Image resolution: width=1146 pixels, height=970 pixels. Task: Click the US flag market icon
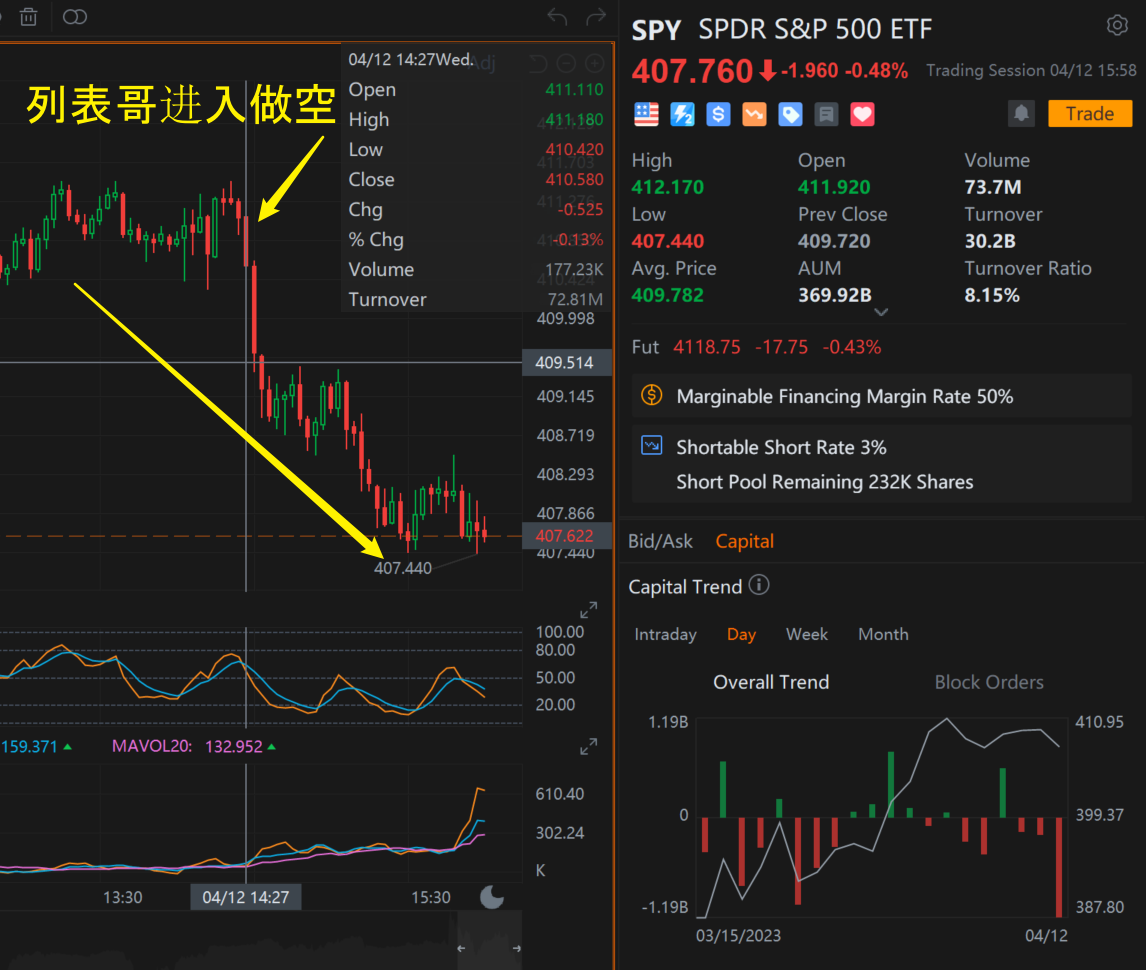point(646,115)
